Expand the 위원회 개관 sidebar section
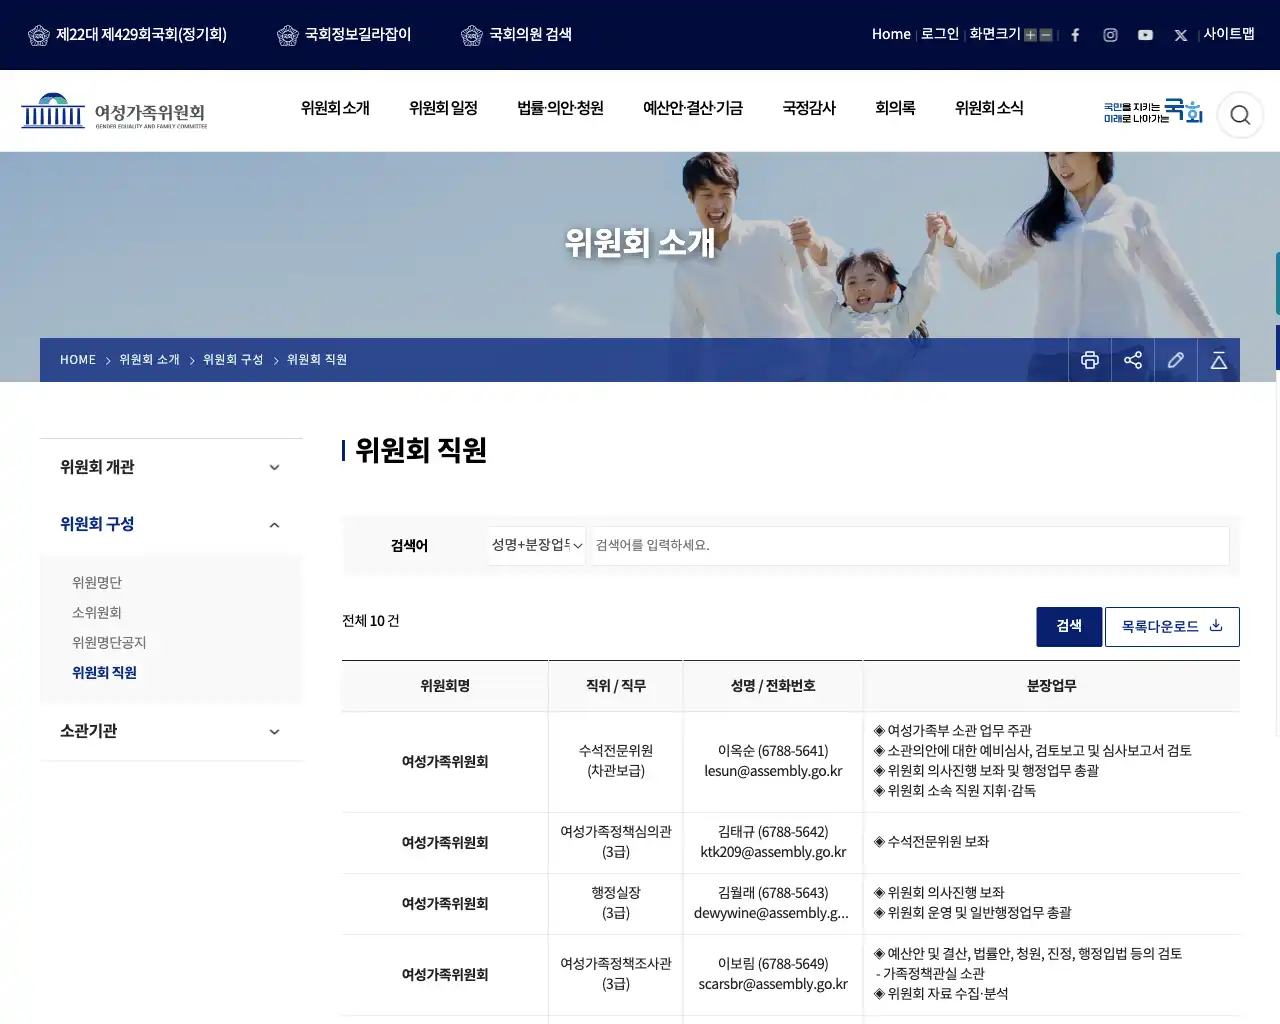Image resolution: width=1280 pixels, height=1024 pixels. (171, 467)
